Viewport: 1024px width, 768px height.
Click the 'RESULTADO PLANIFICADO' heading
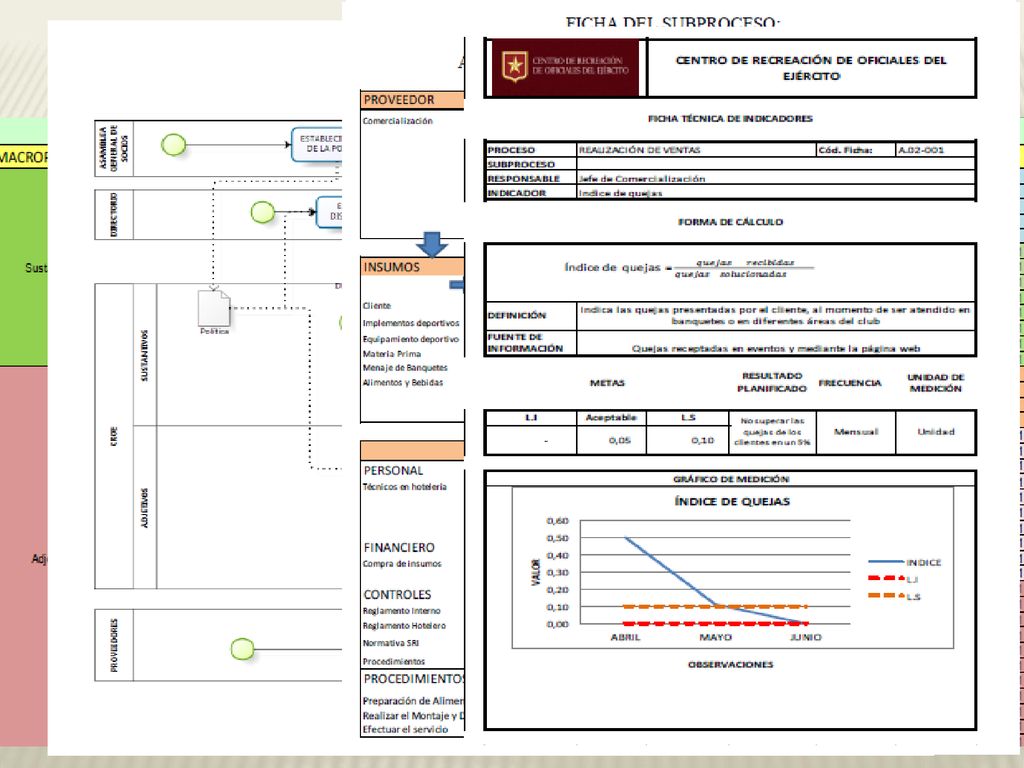tap(772, 382)
